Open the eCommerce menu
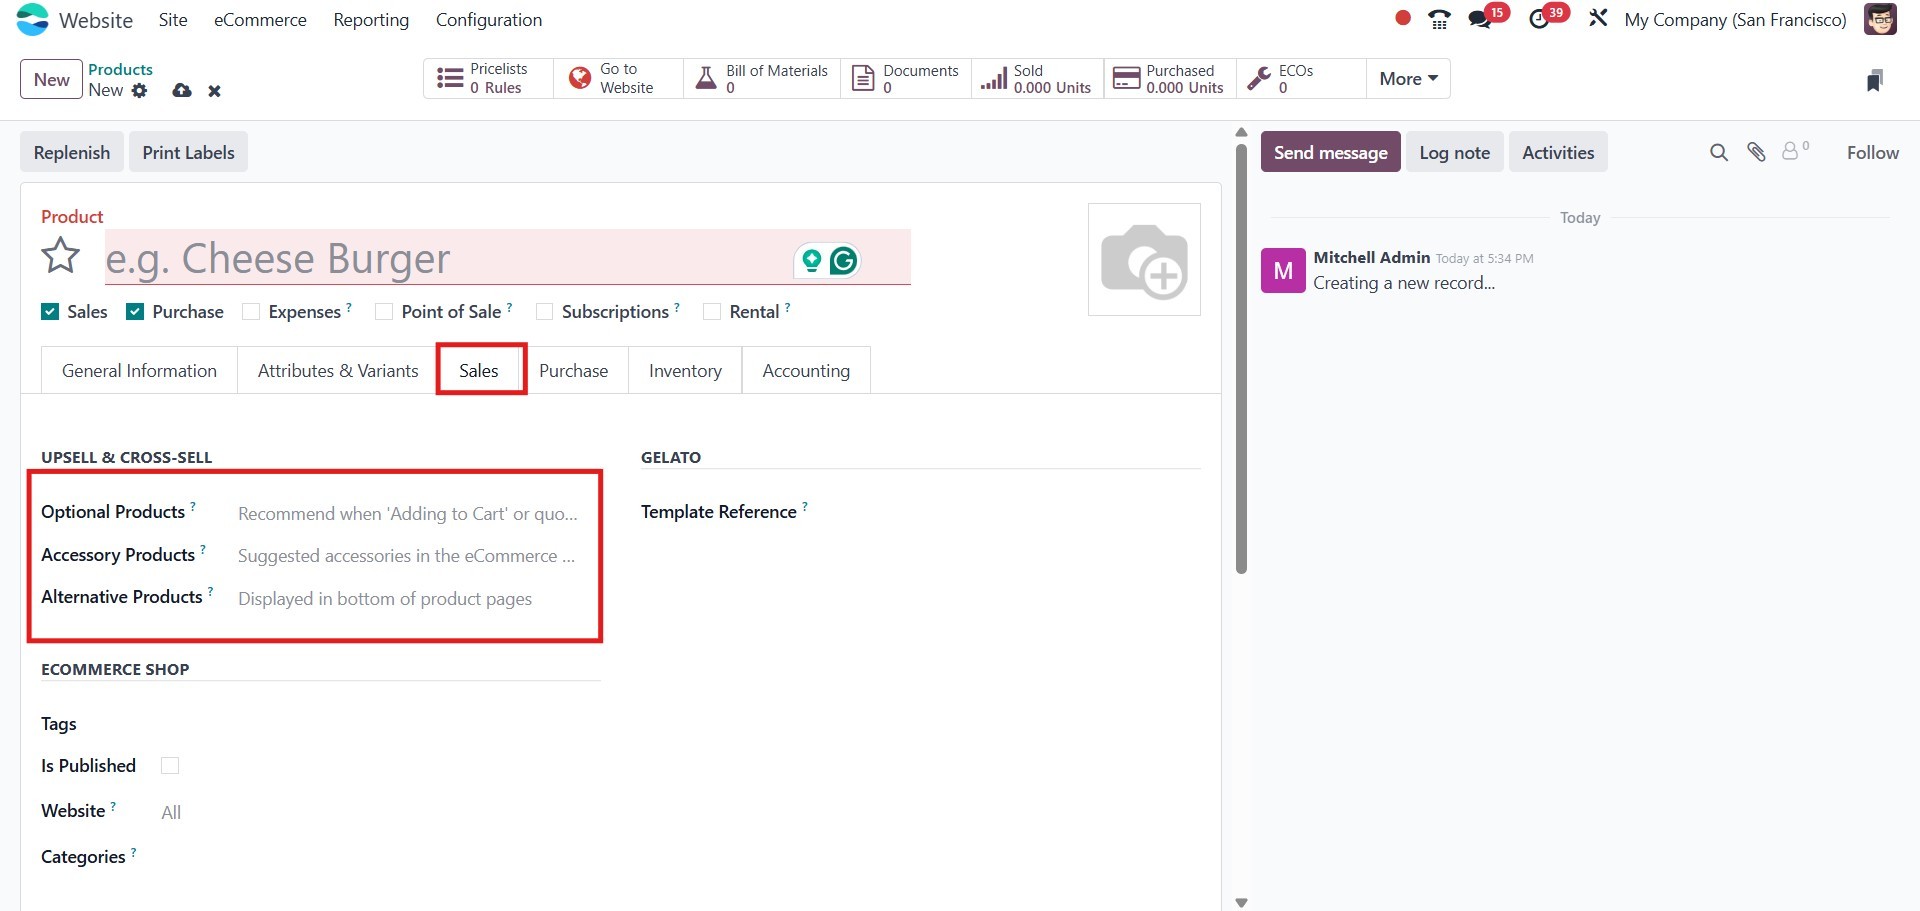 (260, 20)
